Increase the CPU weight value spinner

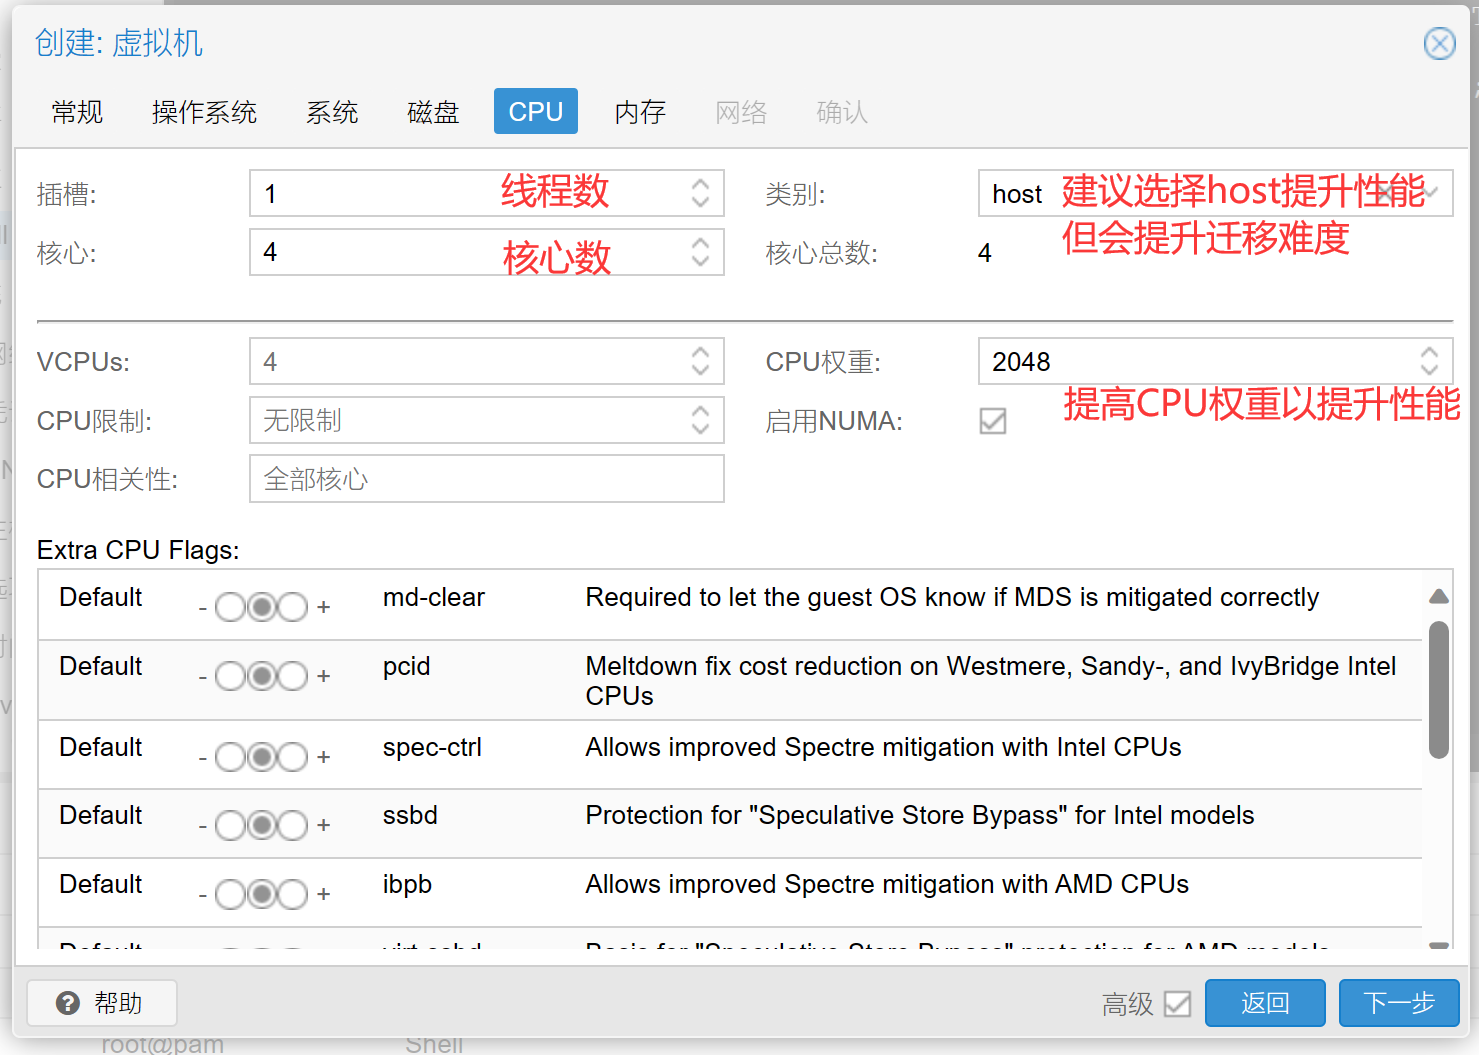coord(1429,352)
